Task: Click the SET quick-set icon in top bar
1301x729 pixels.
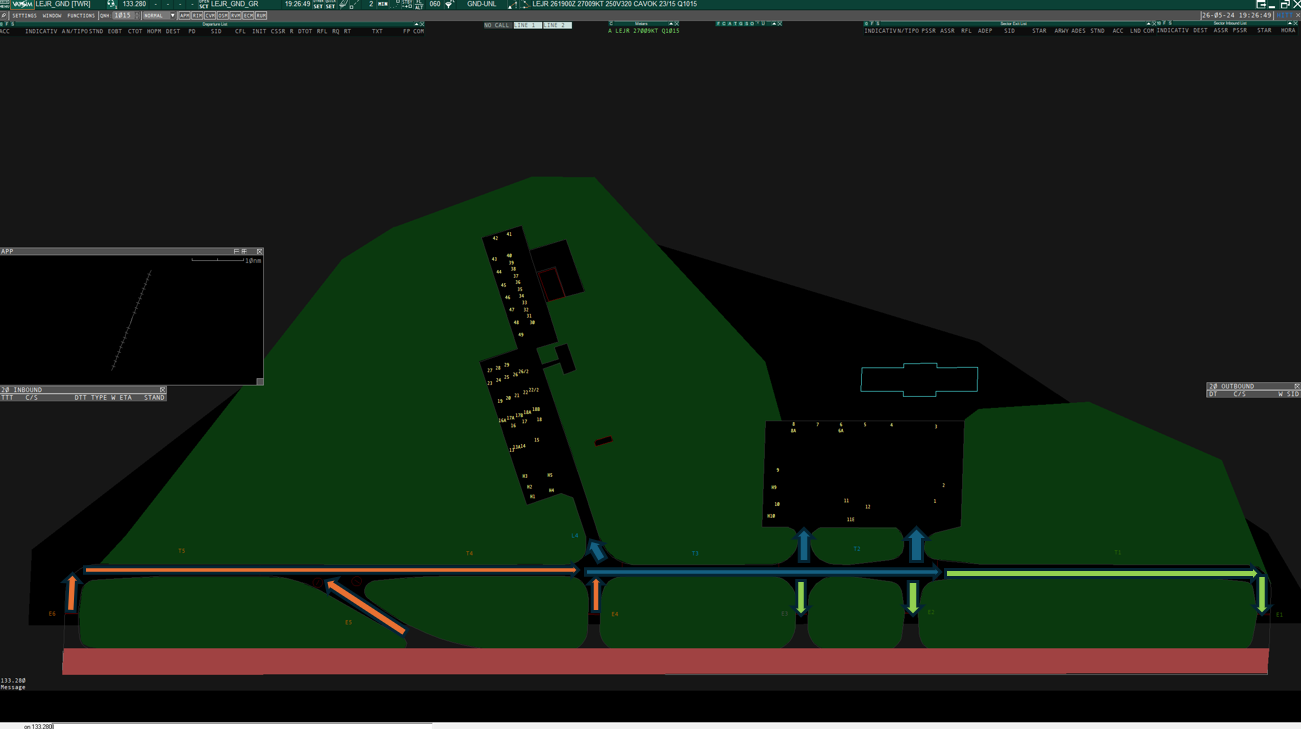Action: tap(331, 4)
